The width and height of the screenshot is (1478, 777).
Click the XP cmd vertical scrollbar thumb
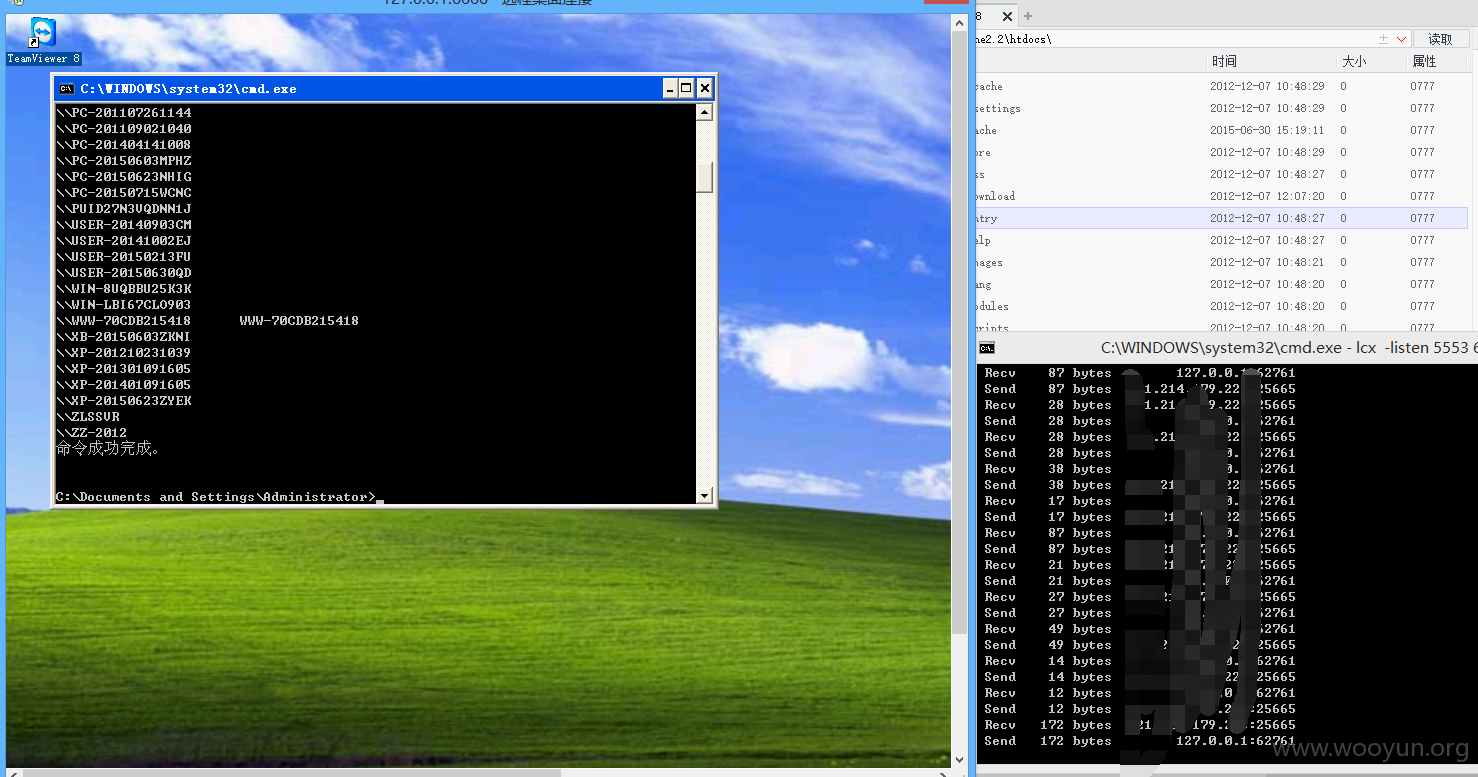tap(705, 177)
